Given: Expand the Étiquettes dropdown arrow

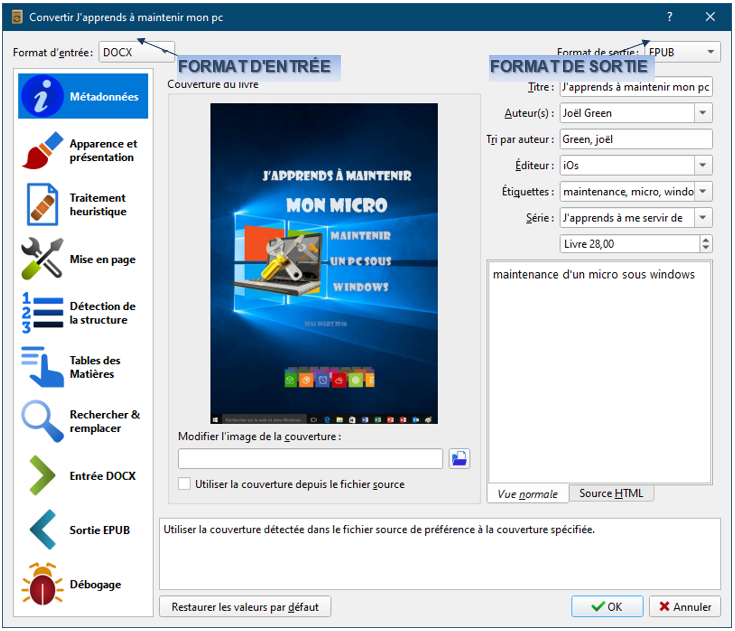Looking at the screenshot, I should click(x=703, y=192).
